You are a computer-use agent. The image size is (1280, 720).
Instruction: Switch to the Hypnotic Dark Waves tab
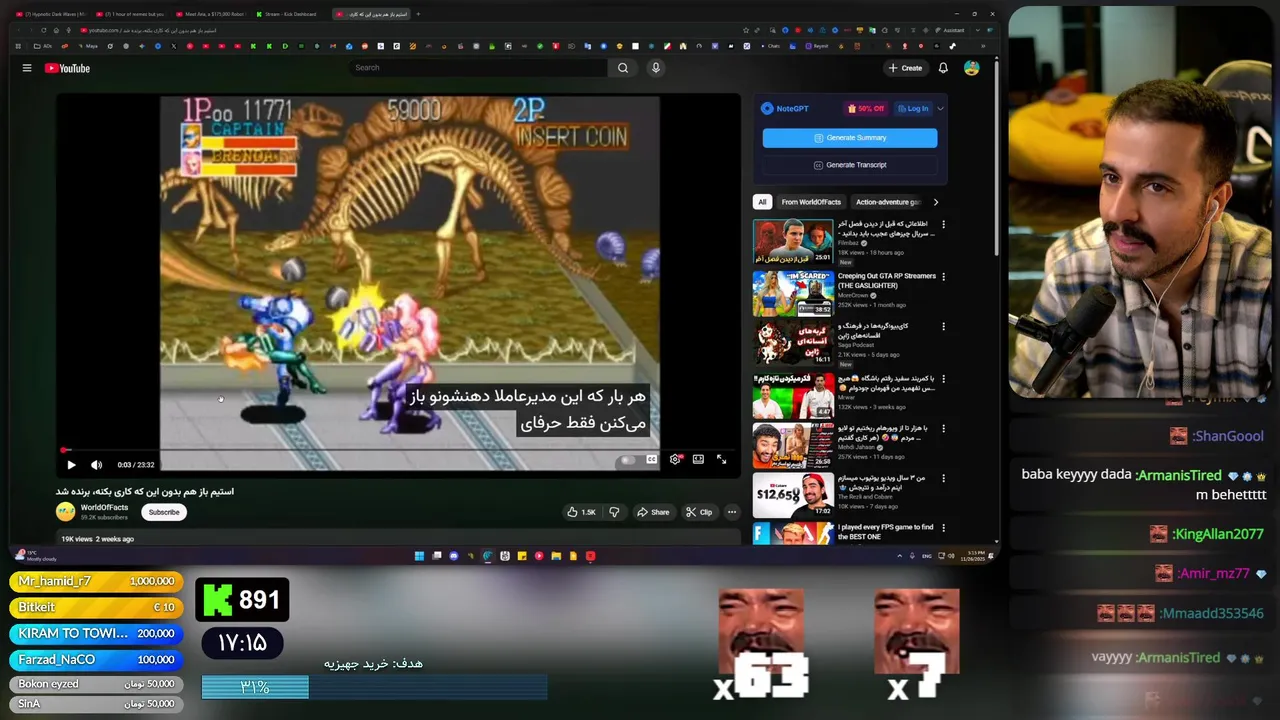52,14
